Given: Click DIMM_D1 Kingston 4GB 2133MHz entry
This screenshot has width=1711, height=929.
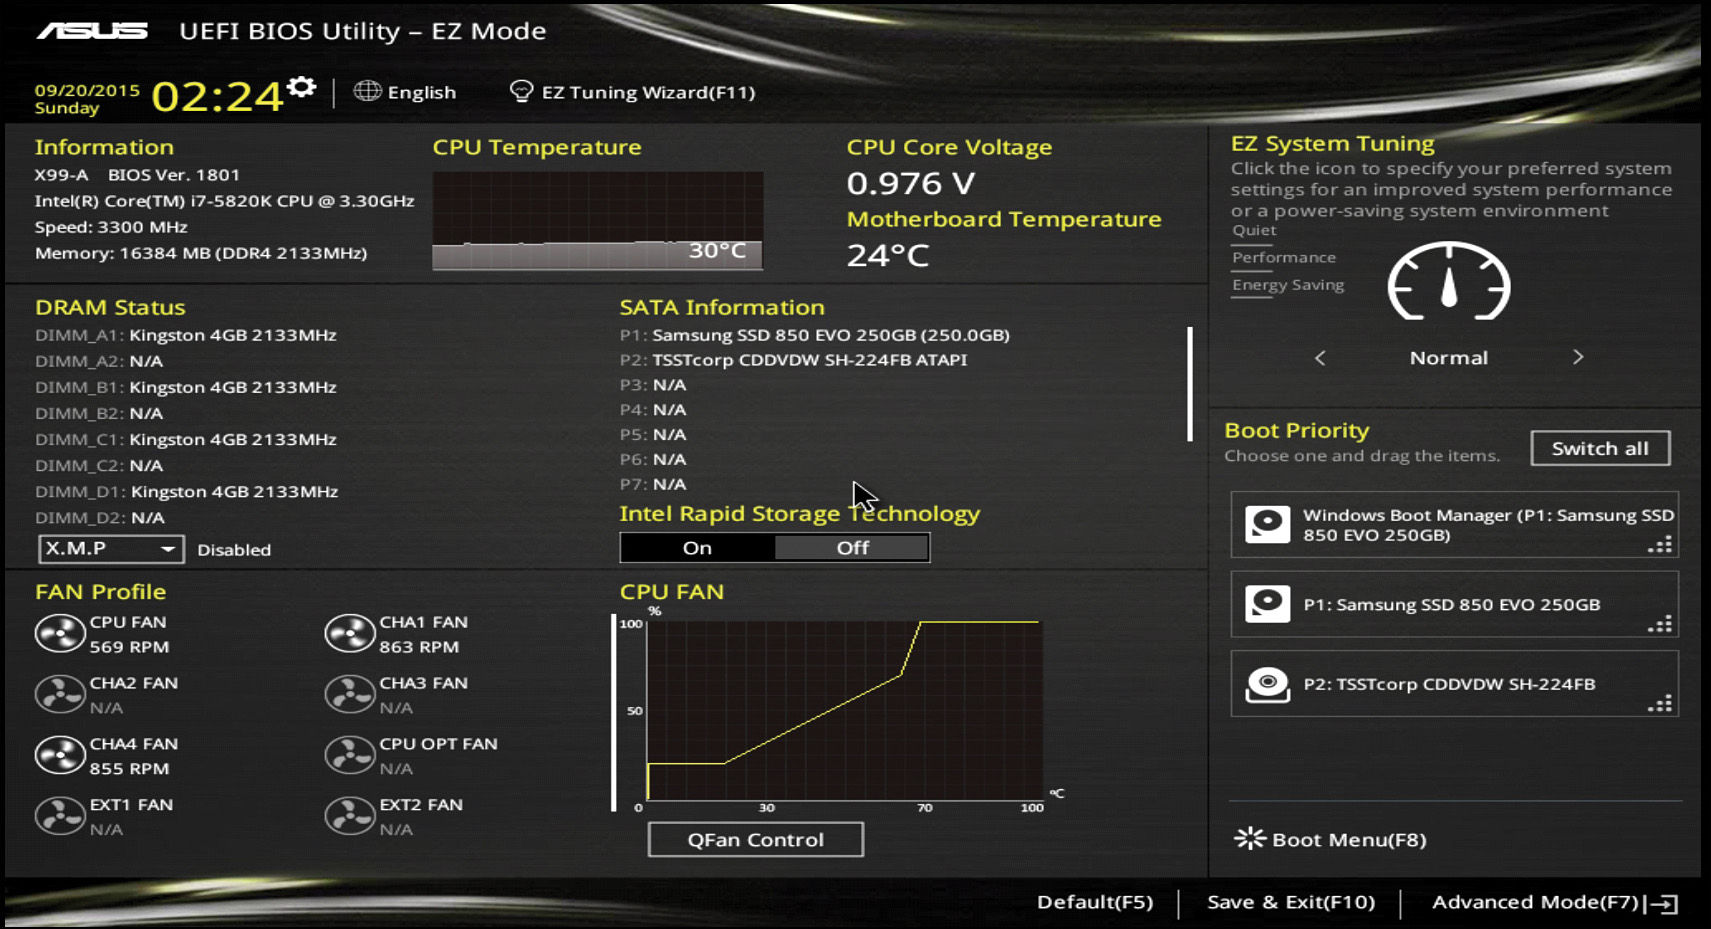Looking at the screenshot, I should pyautogui.click(x=187, y=491).
